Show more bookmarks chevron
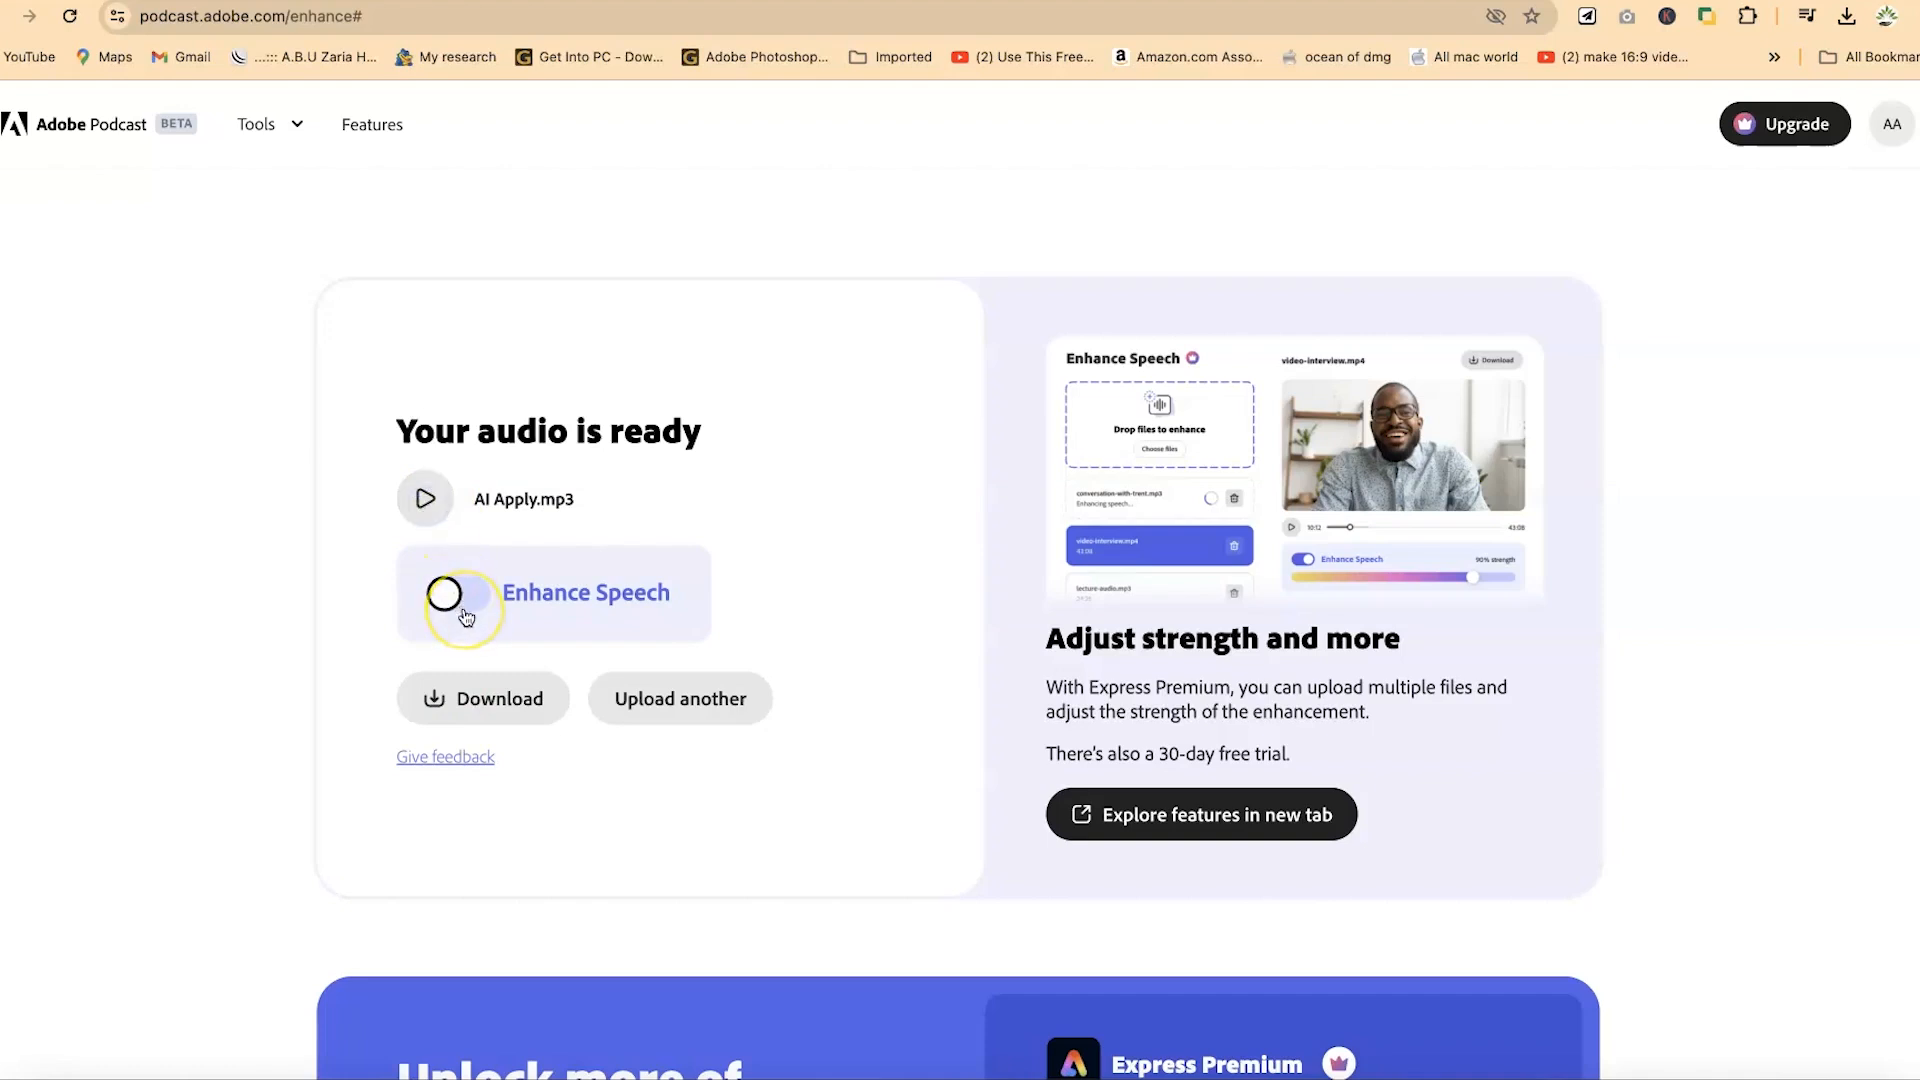This screenshot has width=1920, height=1080. click(1774, 57)
